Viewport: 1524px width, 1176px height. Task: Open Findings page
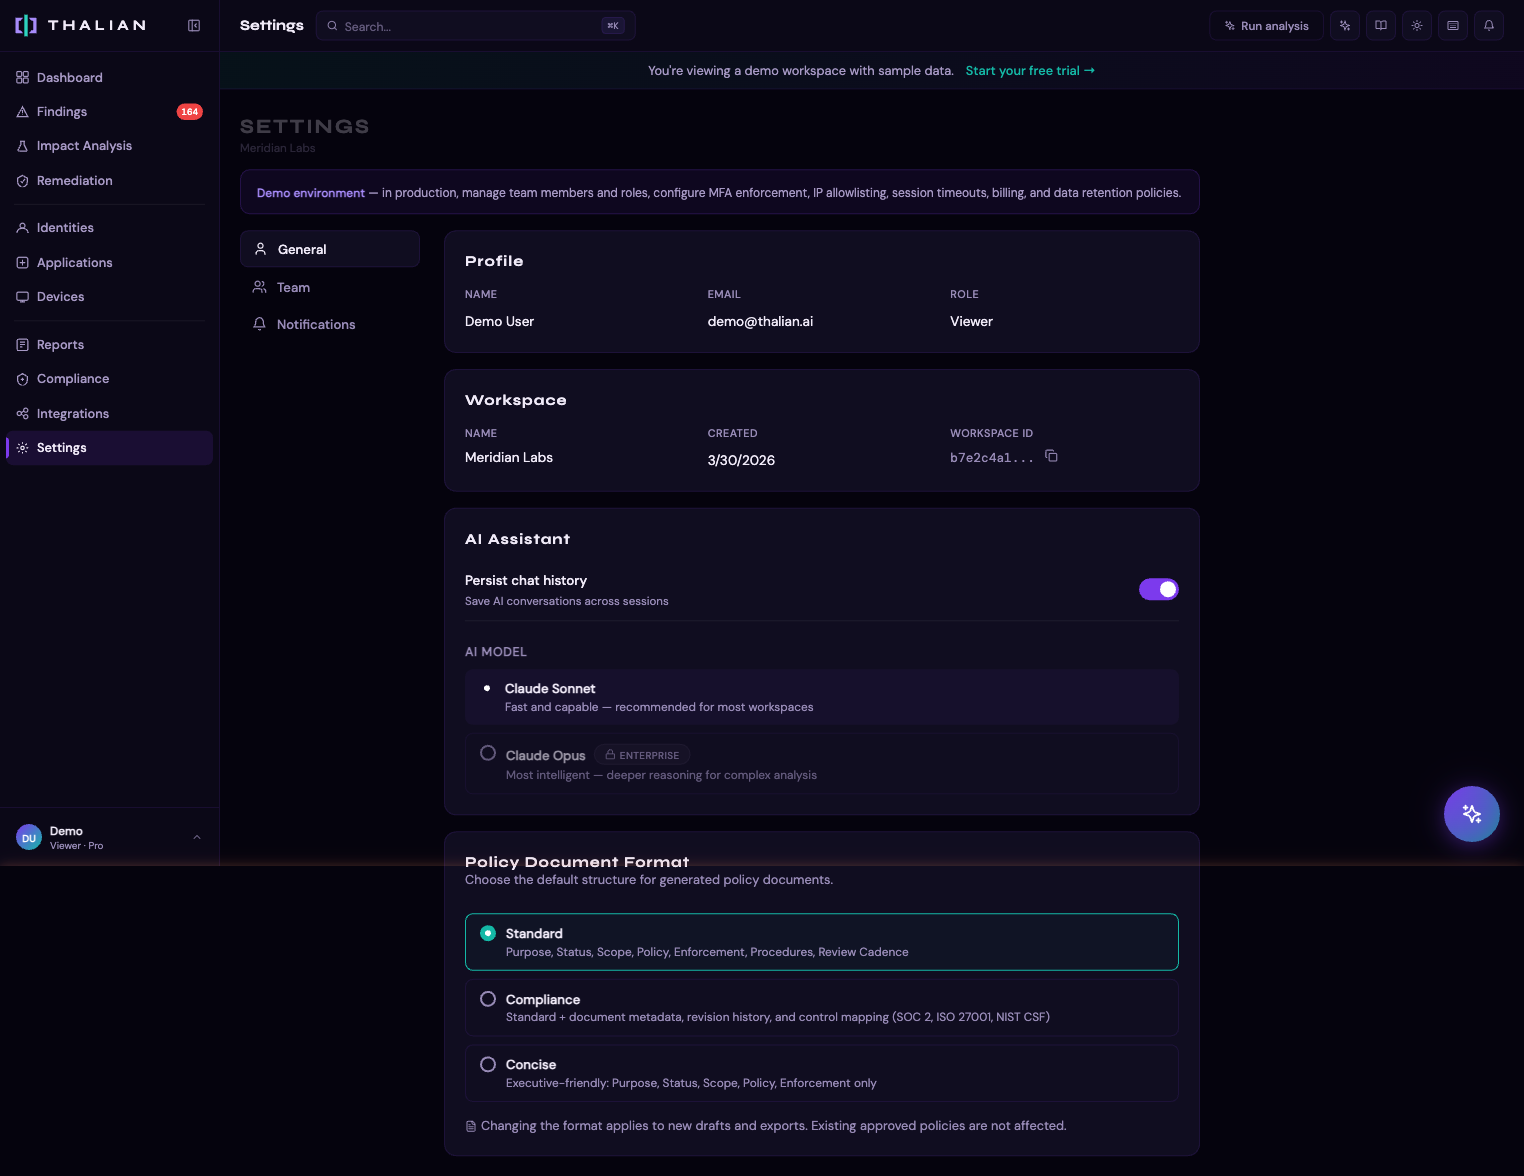(x=109, y=112)
